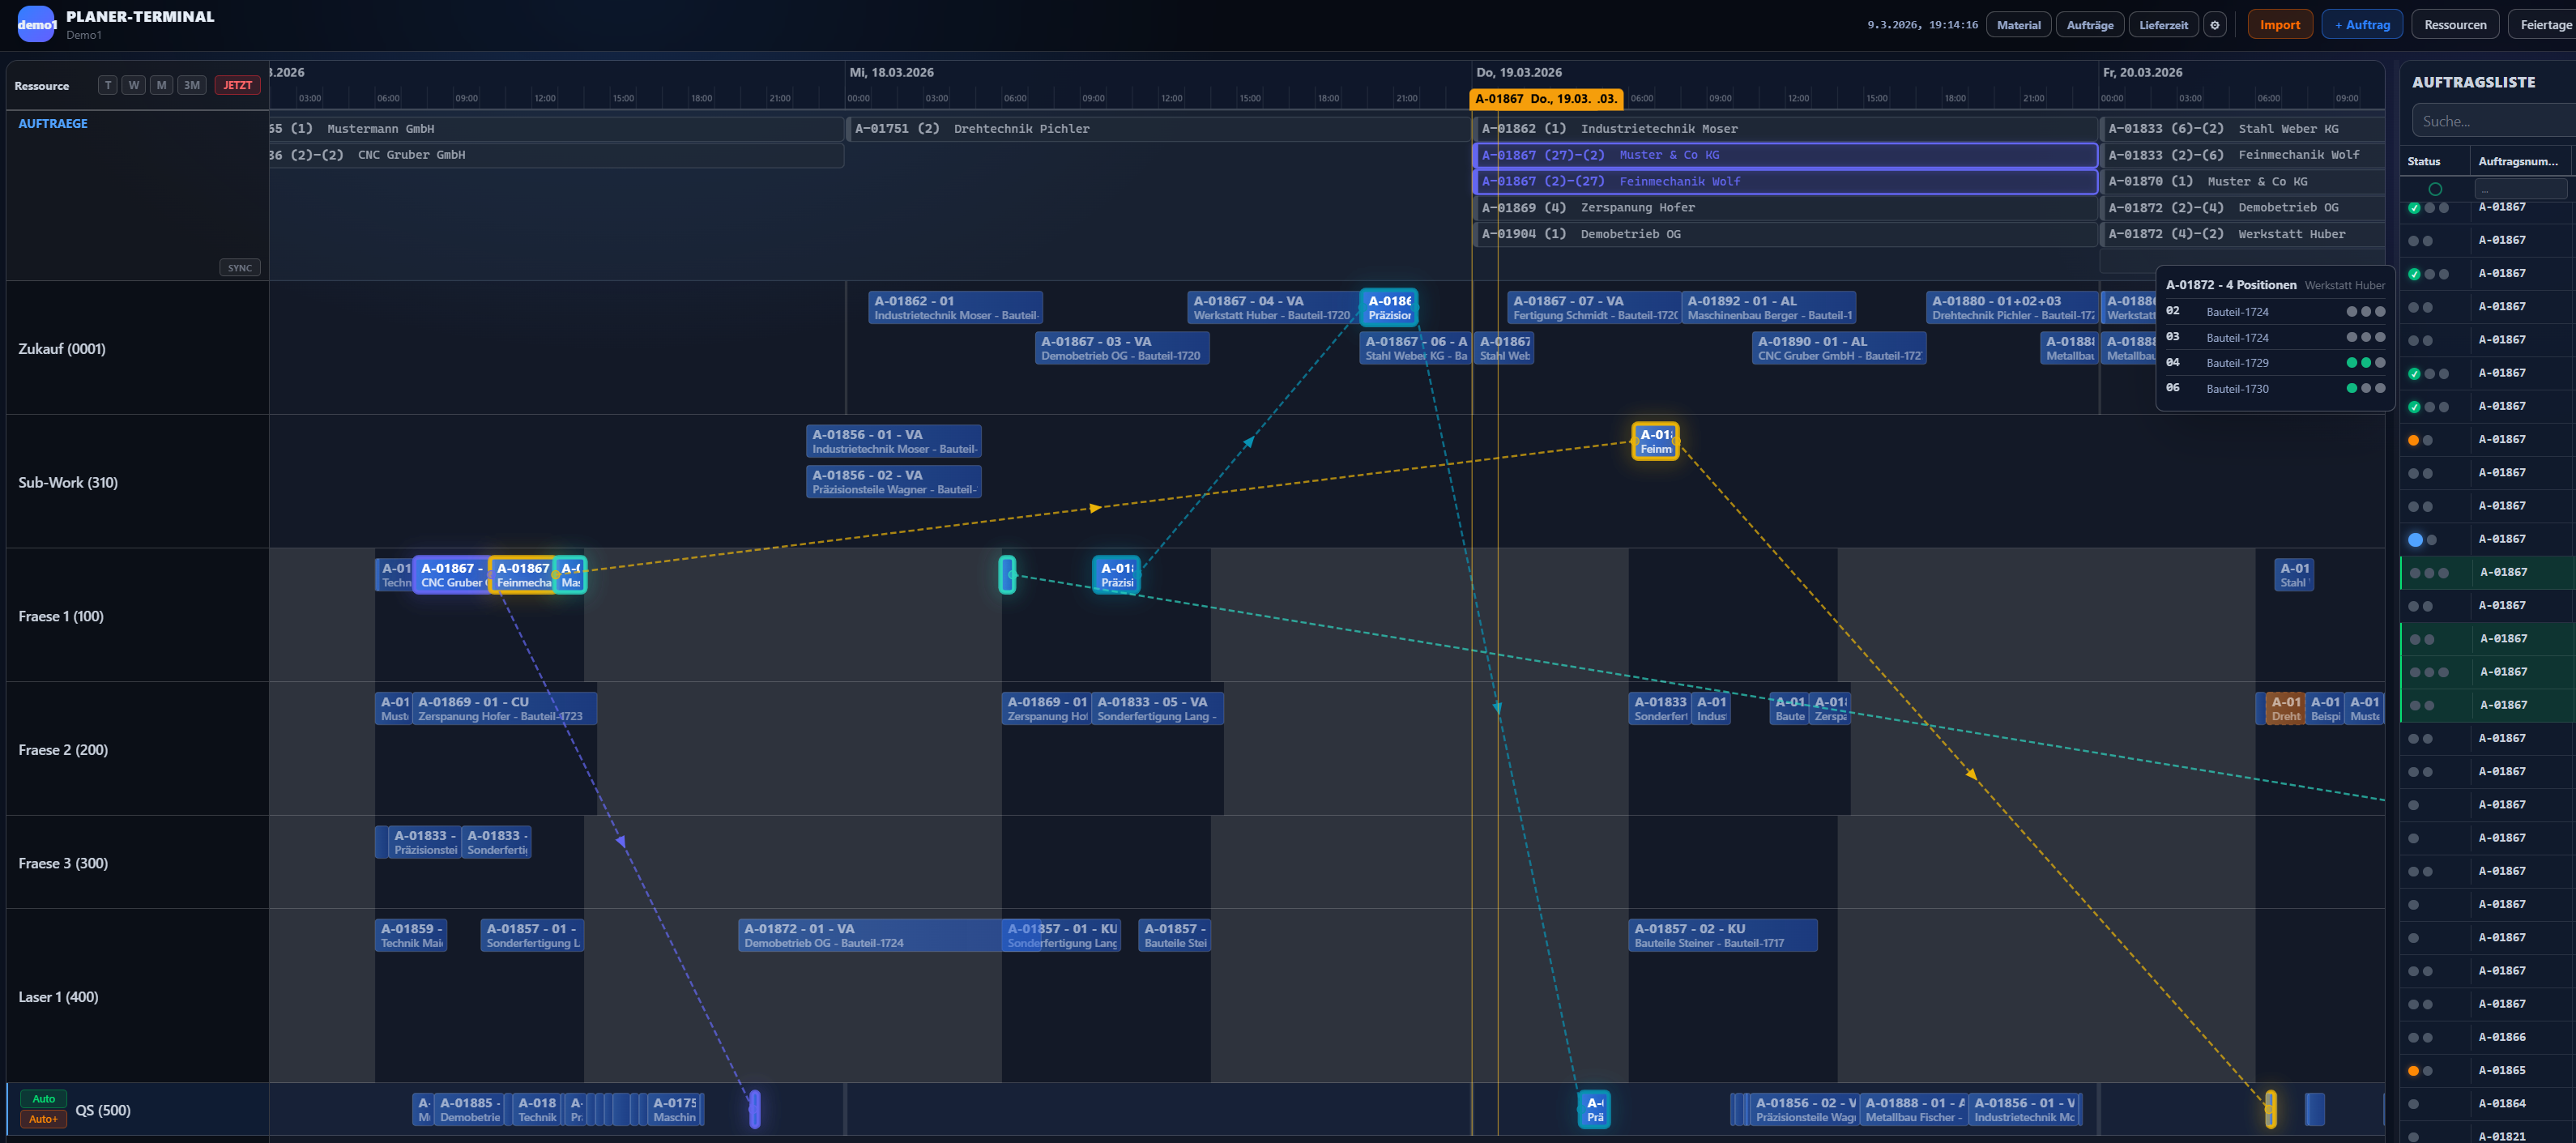
Task: Select the 3M three-month view icon
Action: (191, 85)
